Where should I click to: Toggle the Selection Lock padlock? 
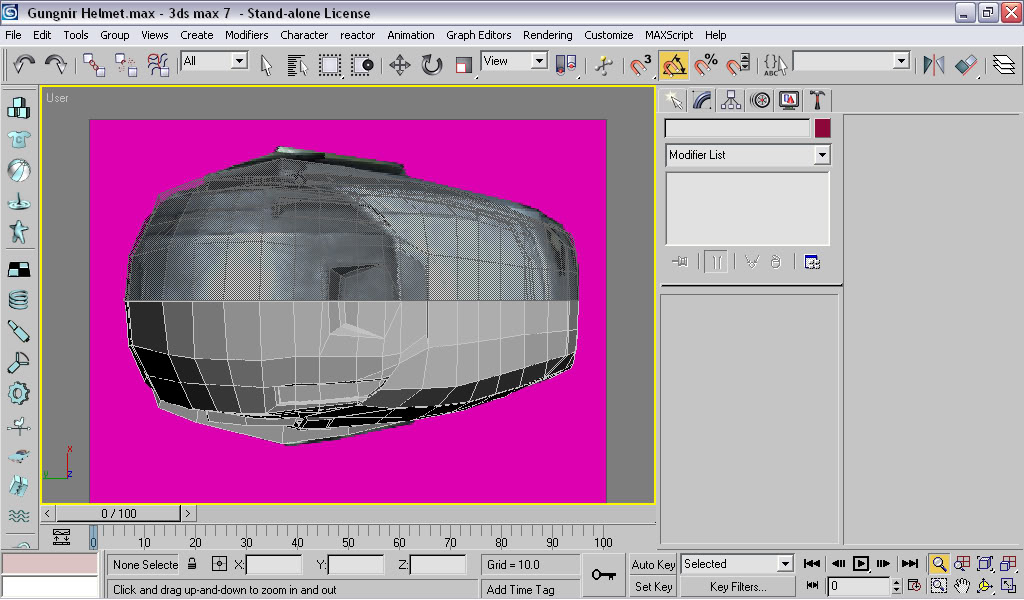(x=192, y=564)
